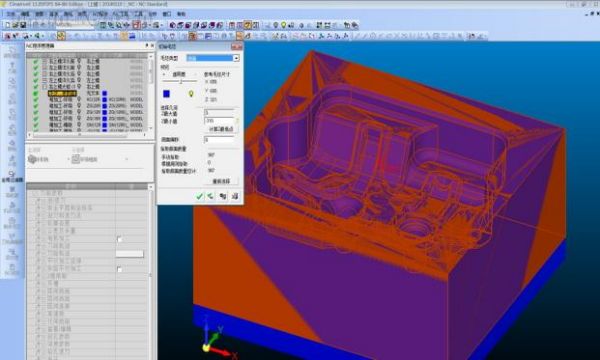
Task: Click the green arrow apply icon beside the check mark
Action: pos(211,196)
